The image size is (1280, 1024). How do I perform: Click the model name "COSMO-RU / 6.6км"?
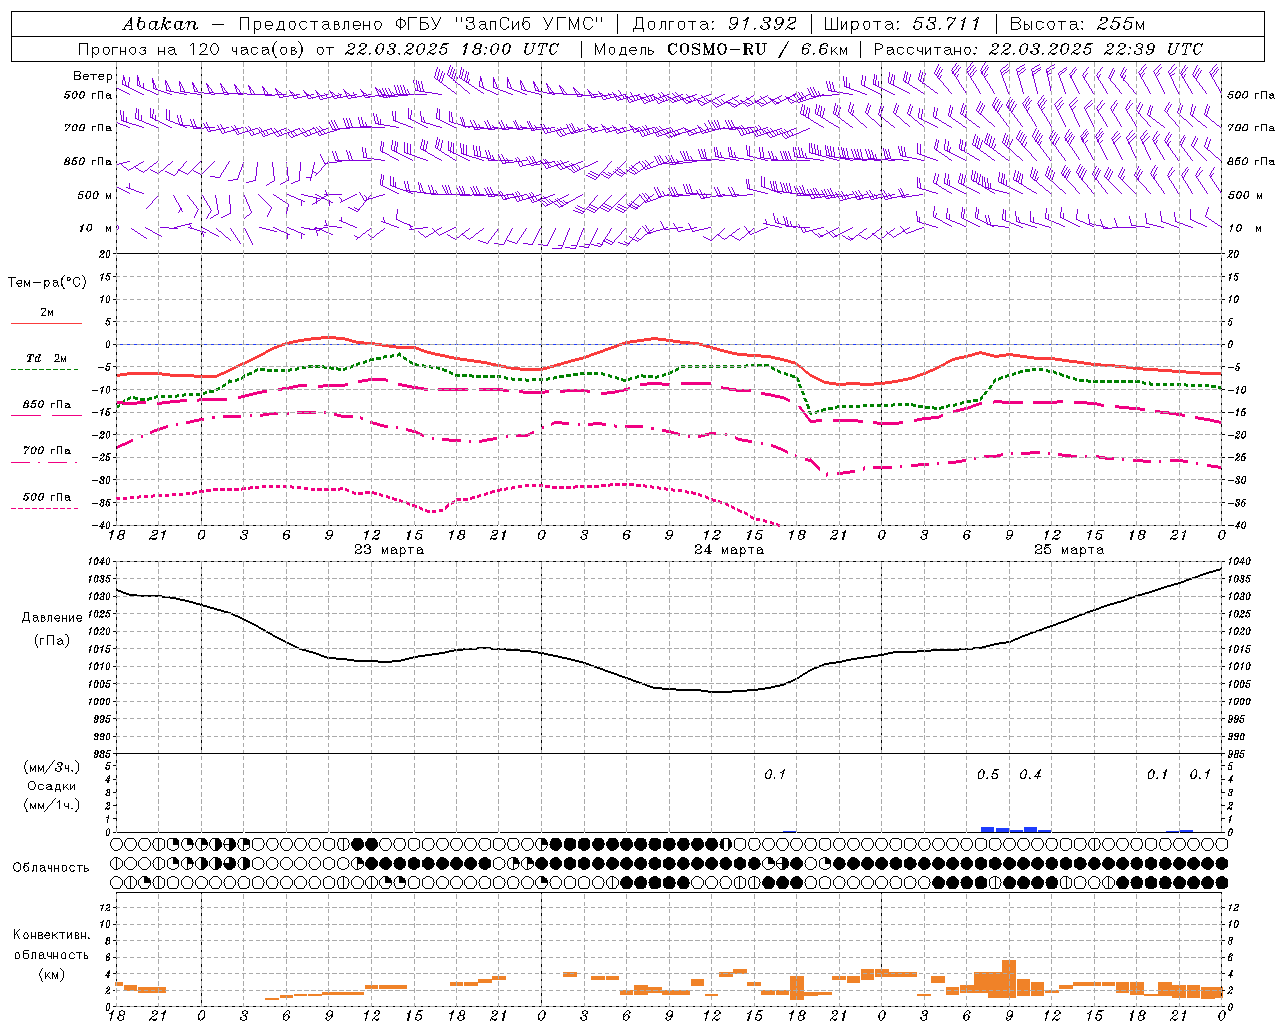(x=758, y=49)
